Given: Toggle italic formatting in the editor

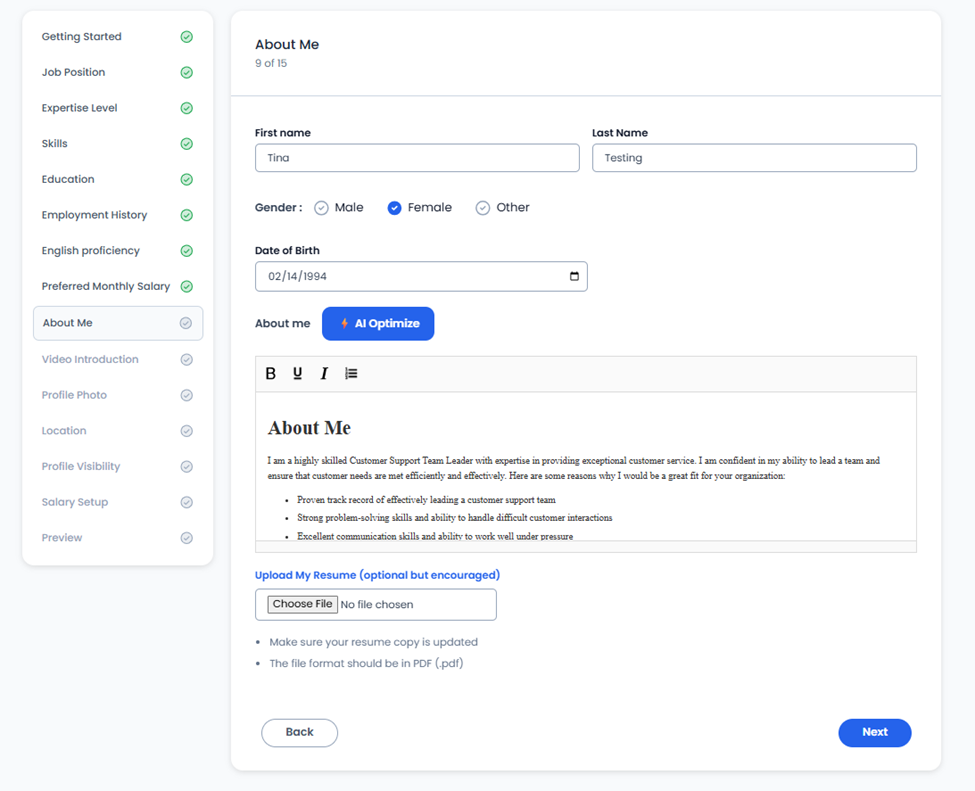Looking at the screenshot, I should point(324,373).
